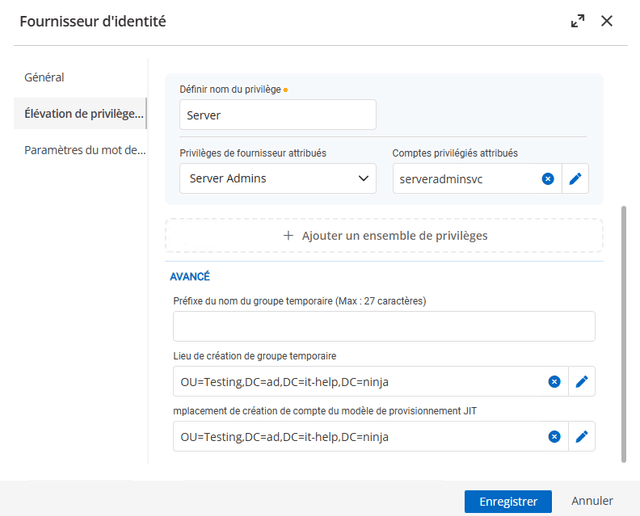
Task: Edit the JIT provisioning account location
Action: tap(581, 437)
